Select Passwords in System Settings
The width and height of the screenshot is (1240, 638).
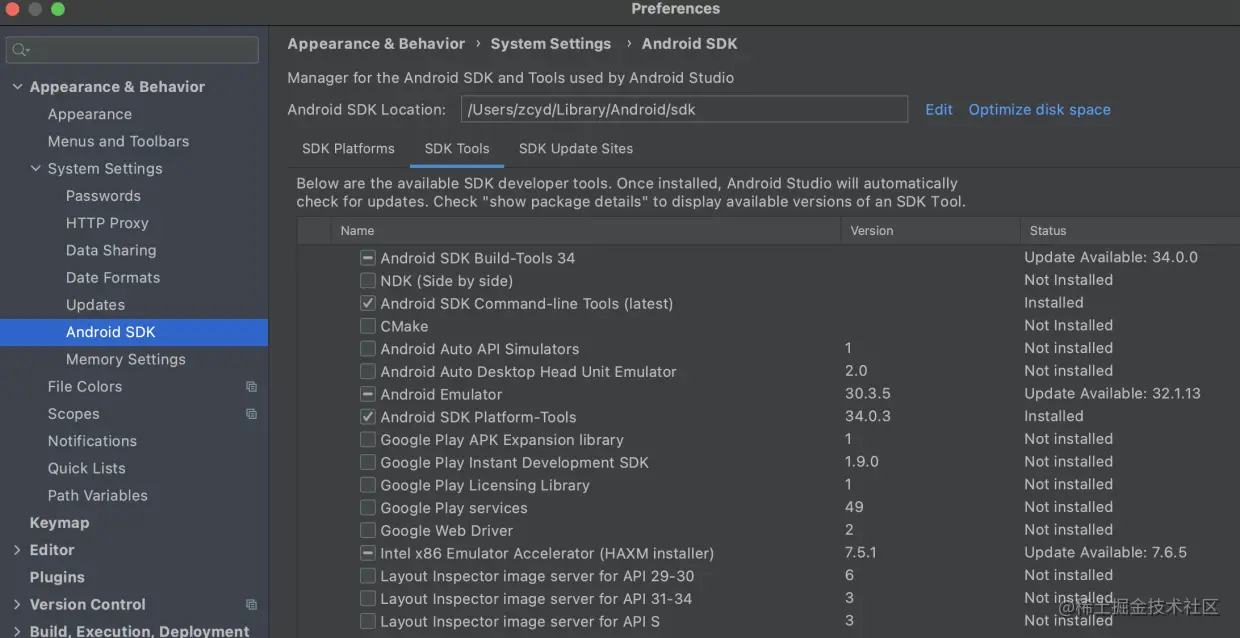(103, 196)
